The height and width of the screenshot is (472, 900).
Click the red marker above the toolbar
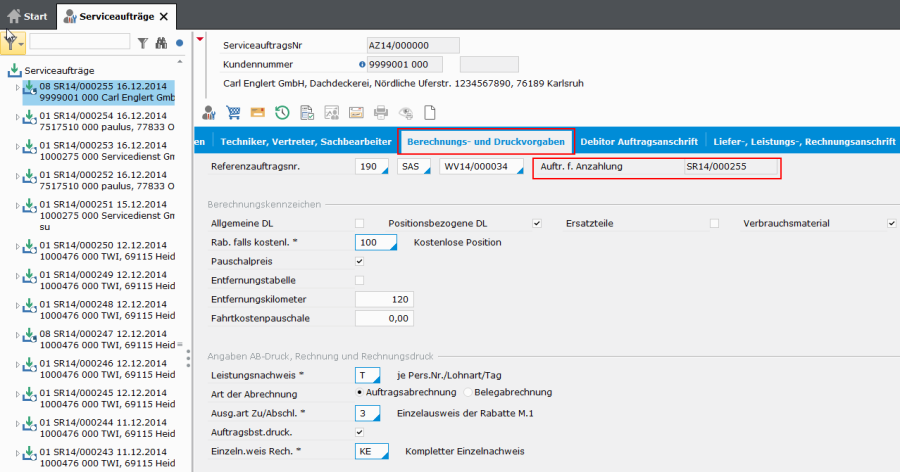point(200,39)
